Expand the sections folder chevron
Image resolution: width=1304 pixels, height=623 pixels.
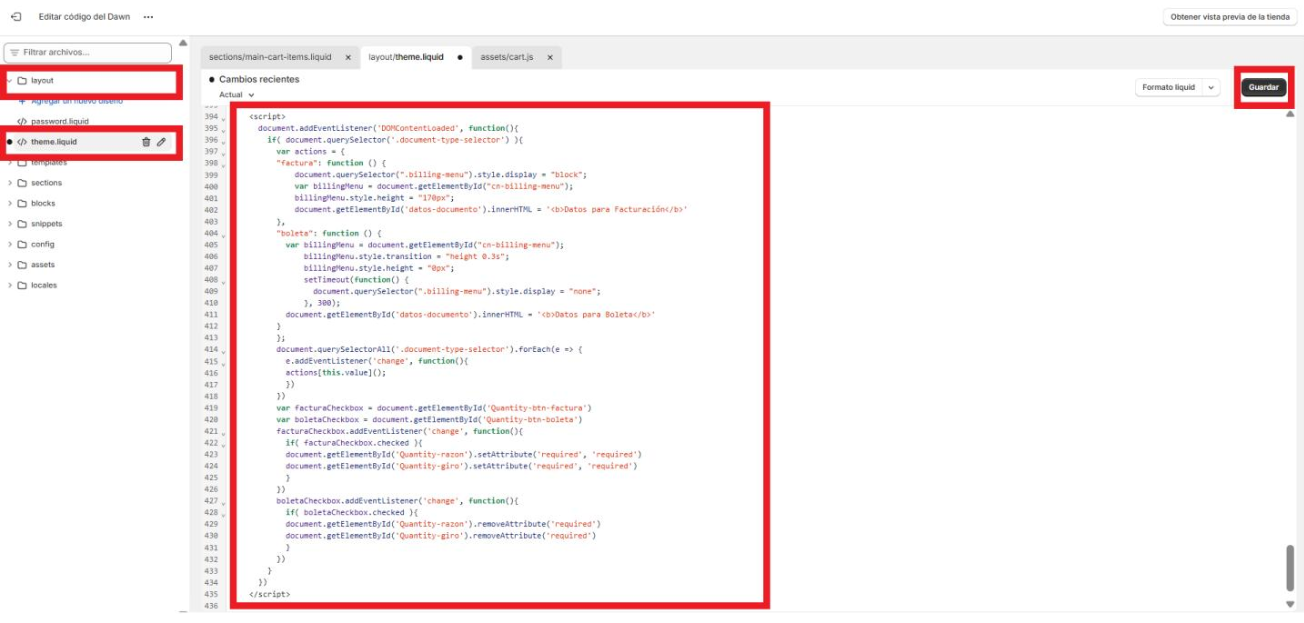point(10,183)
